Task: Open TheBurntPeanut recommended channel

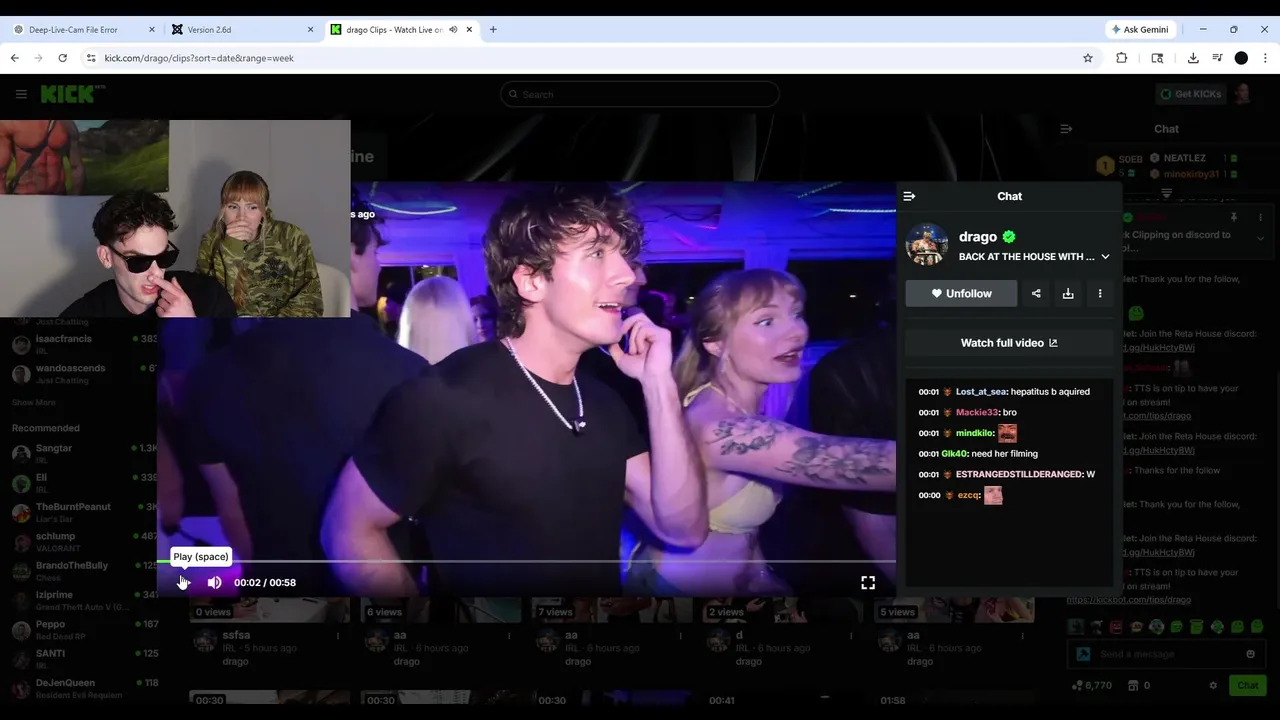Action: (x=85, y=512)
